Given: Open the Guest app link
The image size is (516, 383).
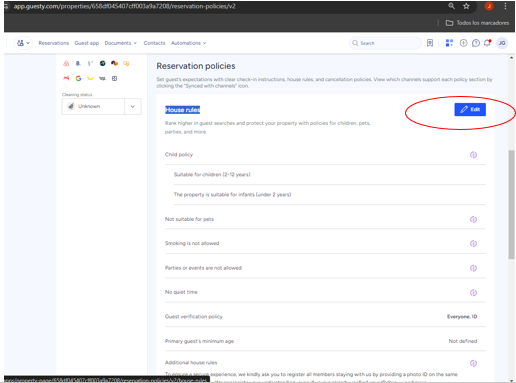Looking at the screenshot, I should [87, 43].
